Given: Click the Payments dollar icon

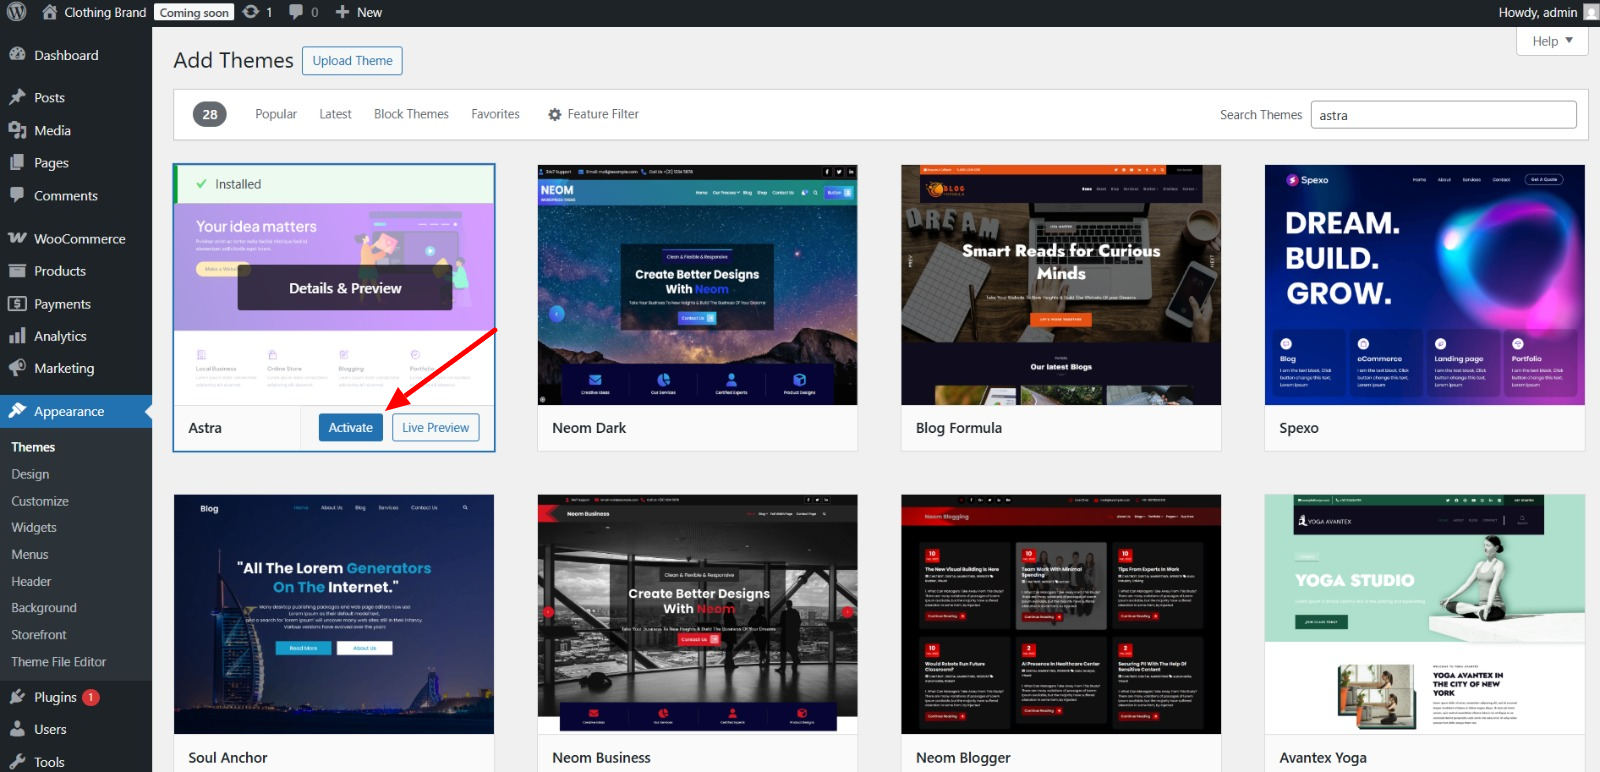Looking at the screenshot, I should (17, 304).
